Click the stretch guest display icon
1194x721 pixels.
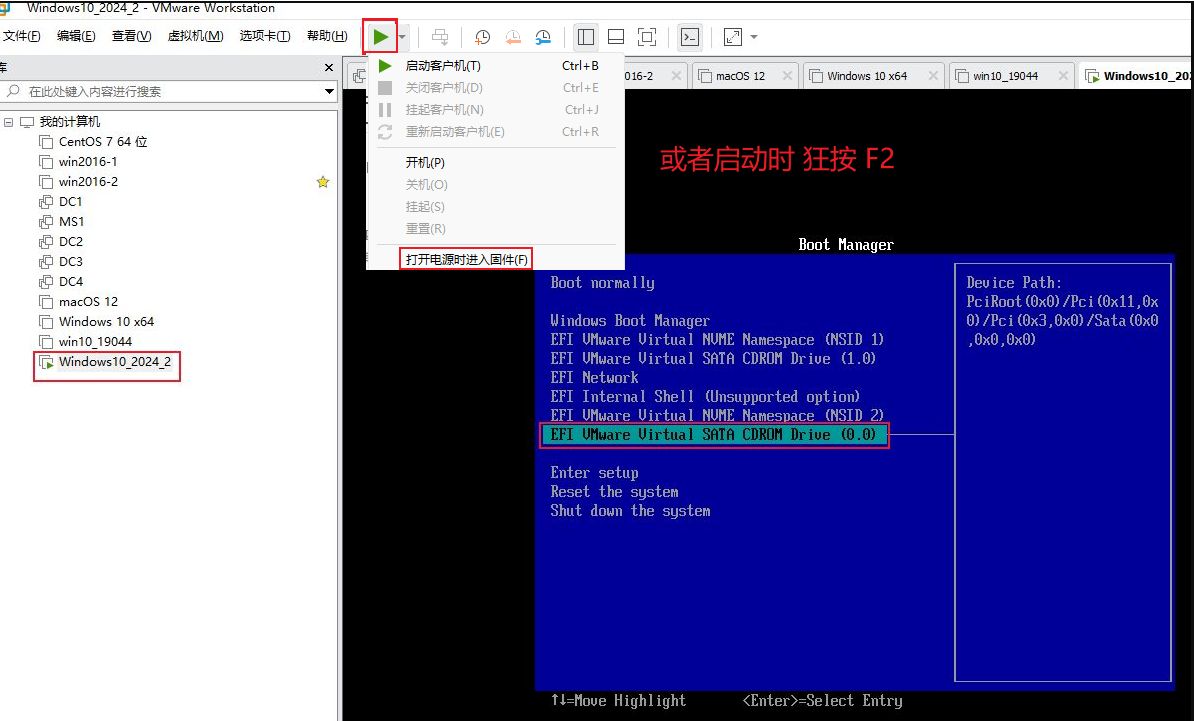(x=733, y=37)
